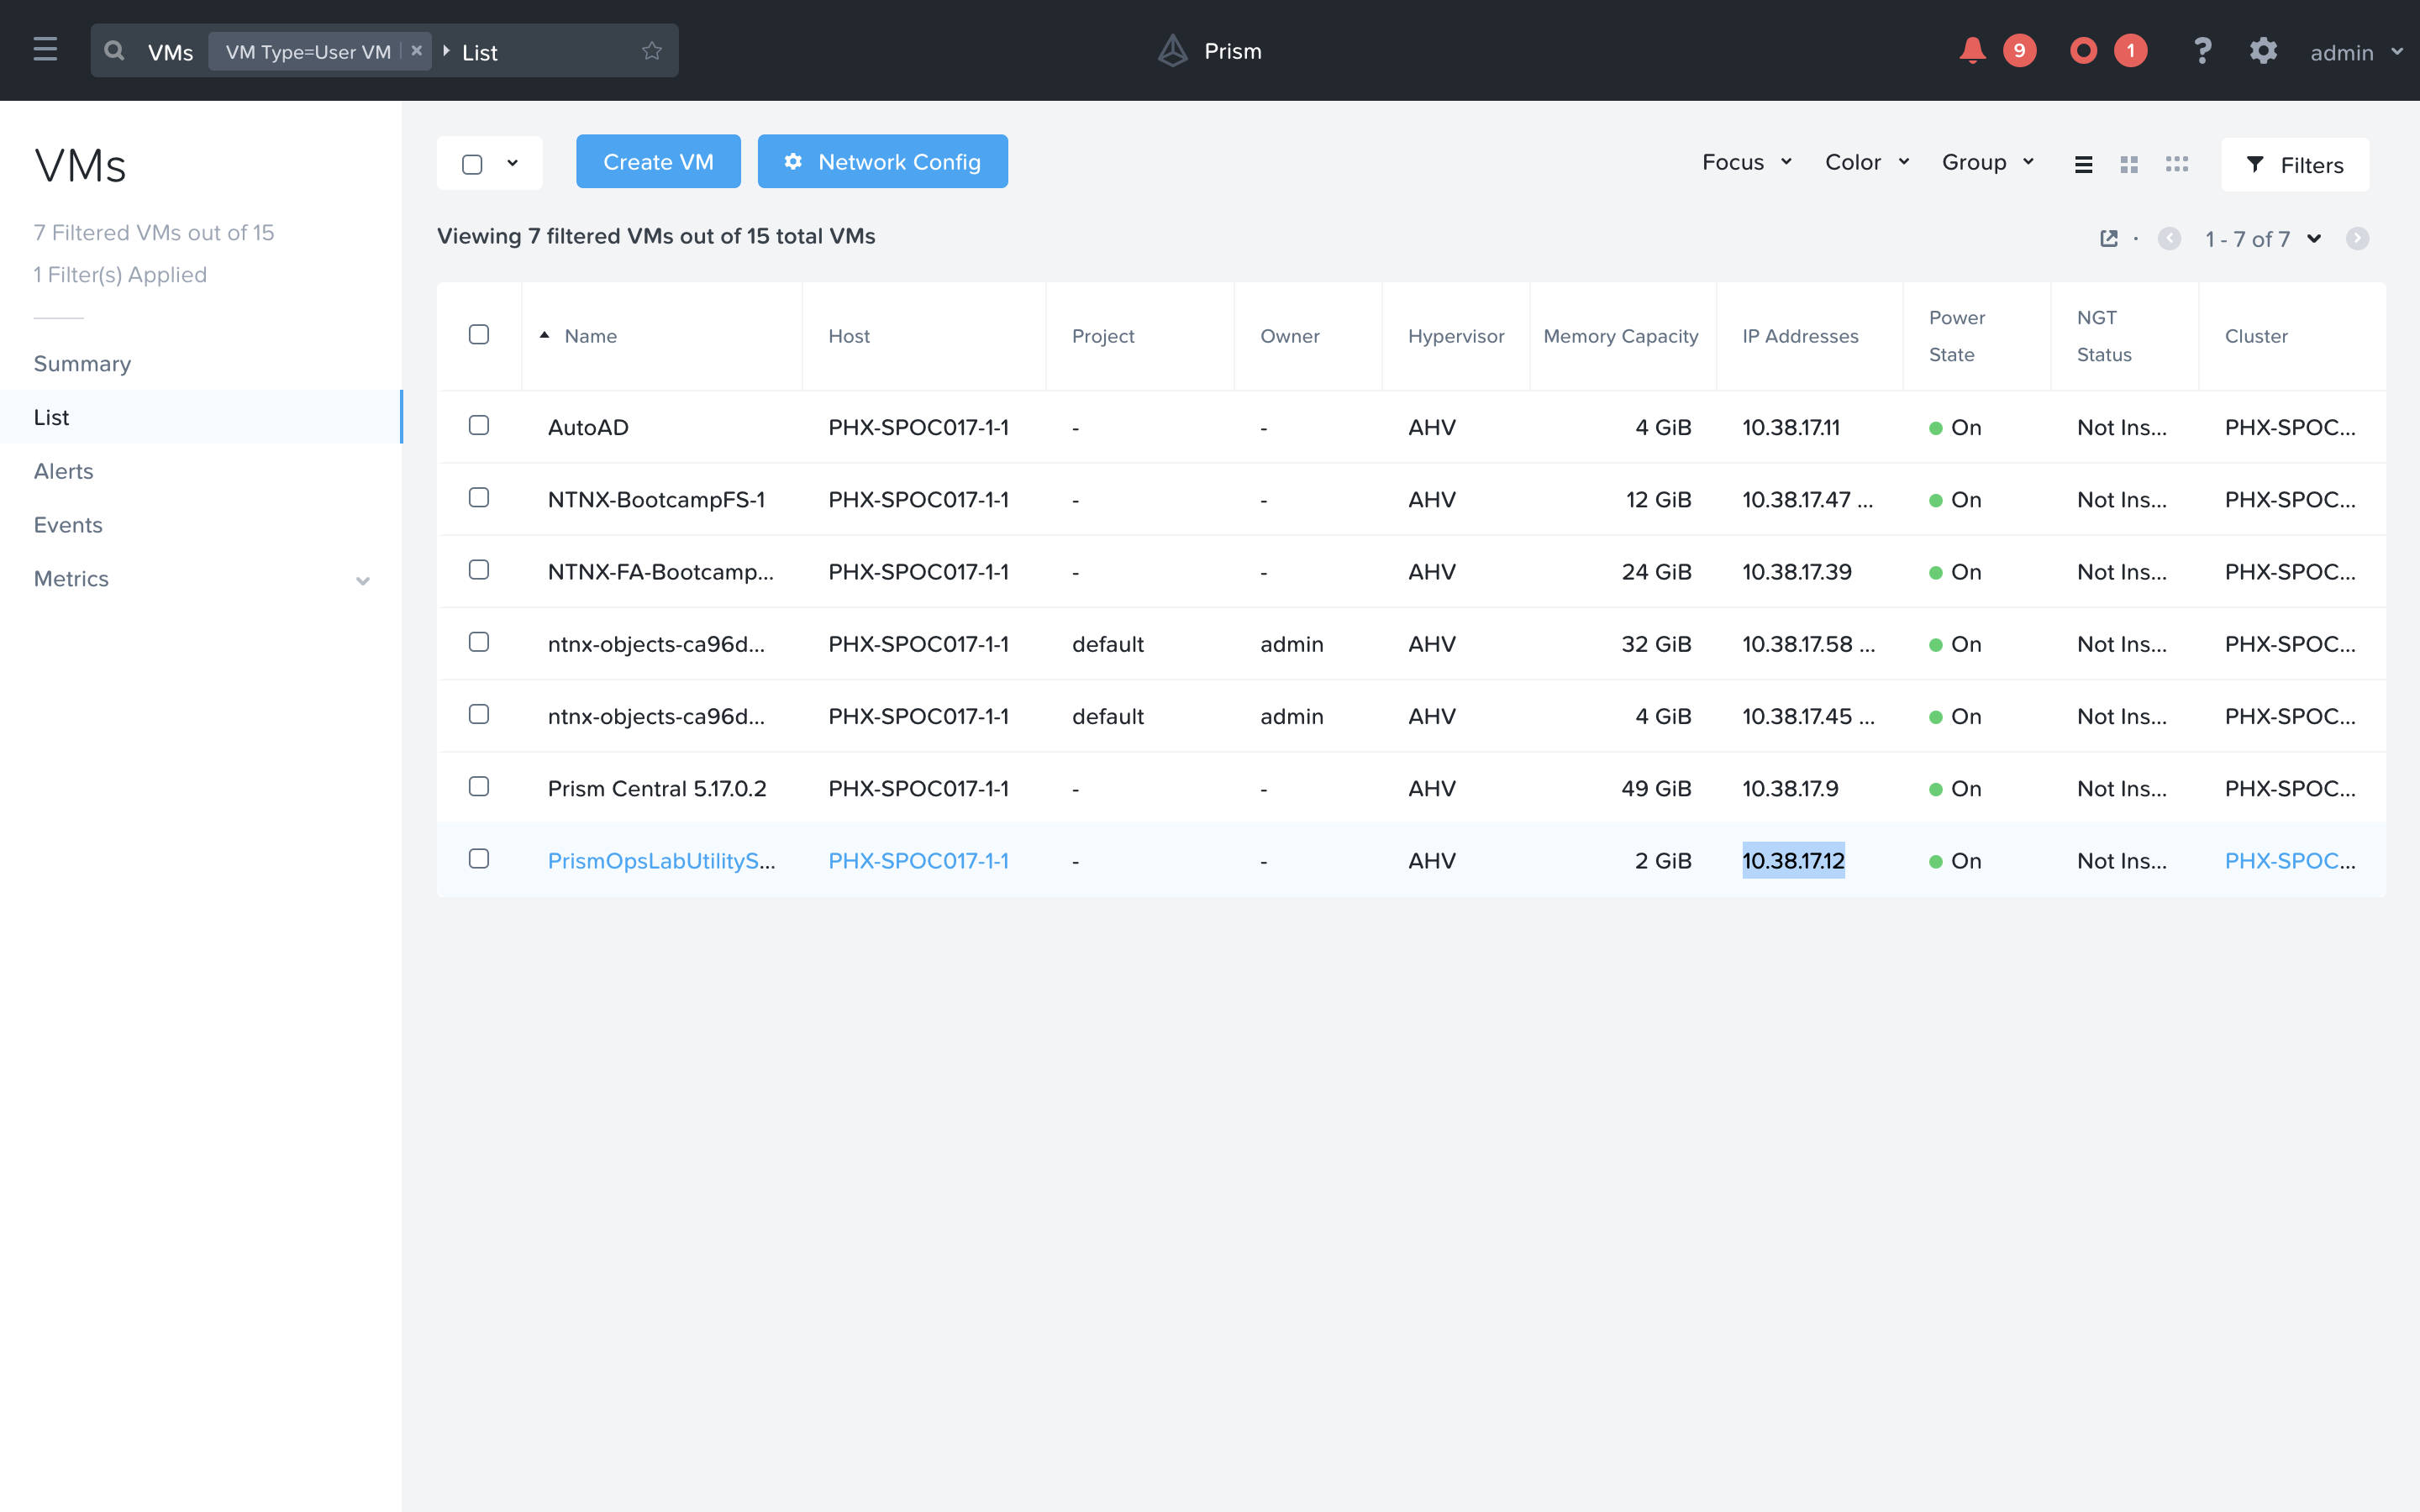Open the Filters panel
Viewport: 2420px width, 1512px height.
(x=2295, y=164)
